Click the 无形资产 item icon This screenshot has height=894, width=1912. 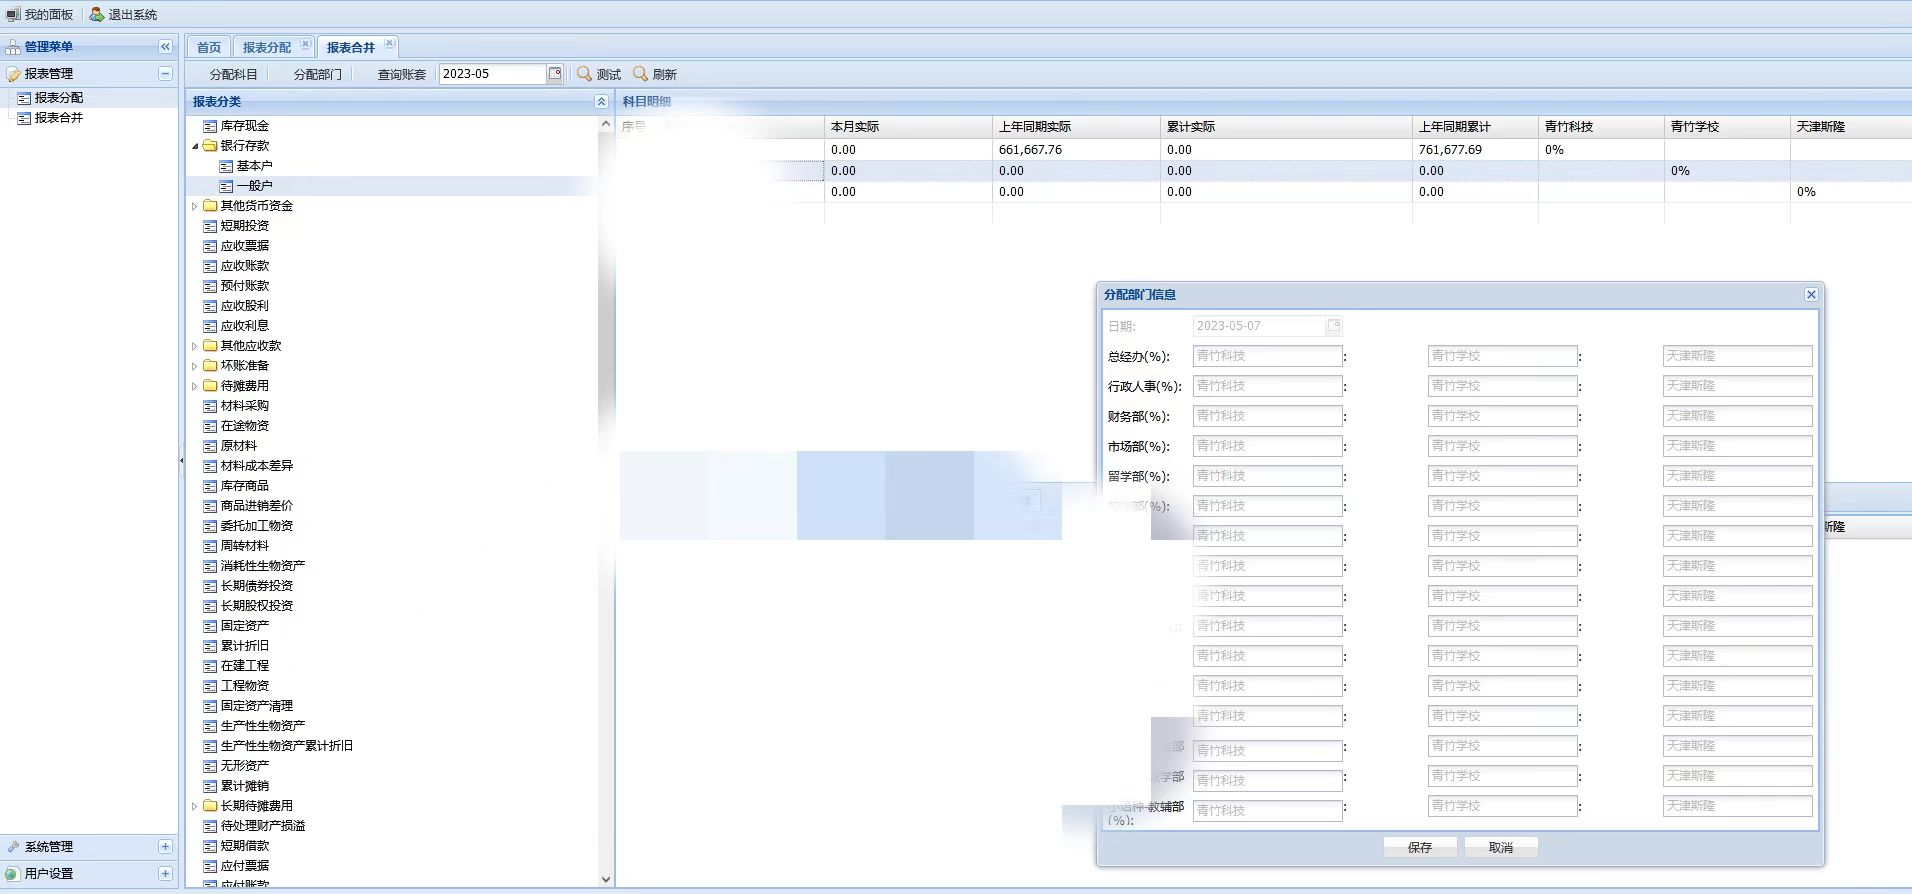[210, 766]
